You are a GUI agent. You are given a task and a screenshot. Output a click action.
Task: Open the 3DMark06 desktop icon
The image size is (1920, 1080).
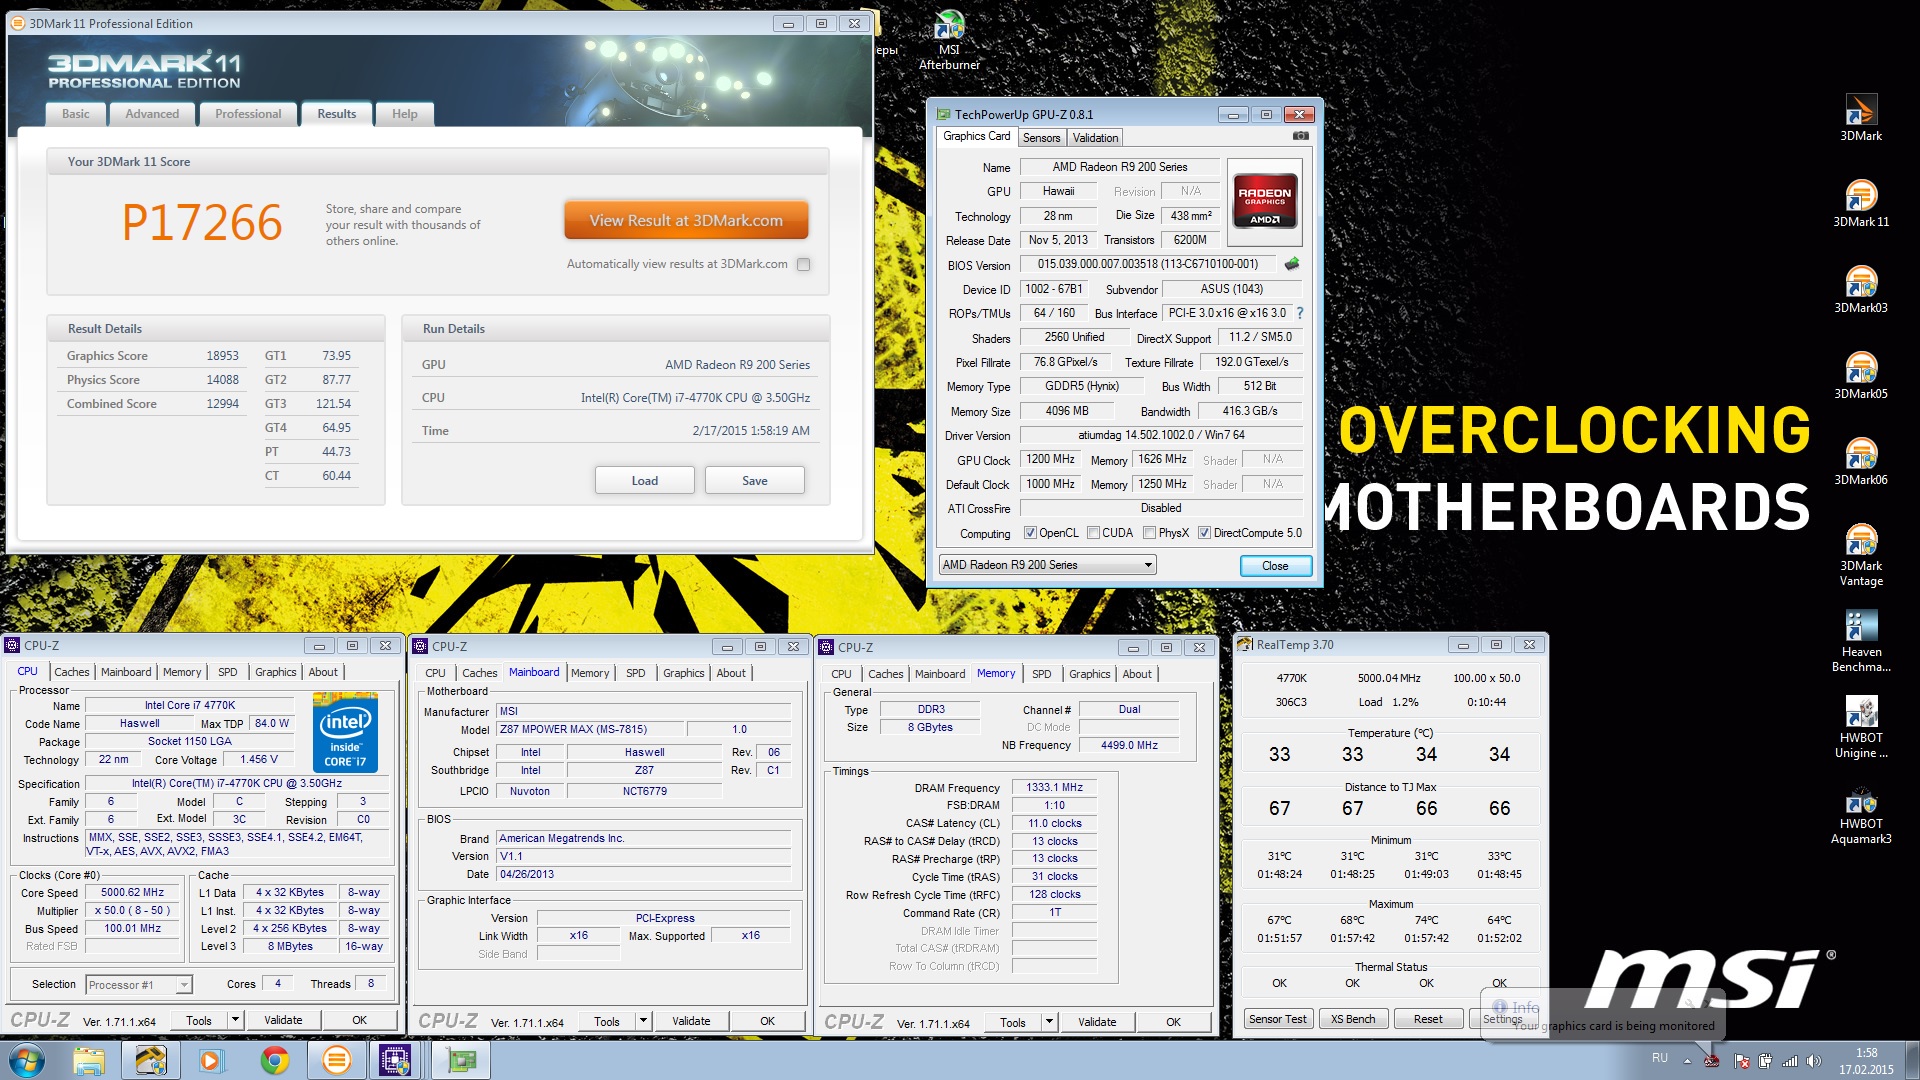pyautogui.click(x=1860, y=461)
